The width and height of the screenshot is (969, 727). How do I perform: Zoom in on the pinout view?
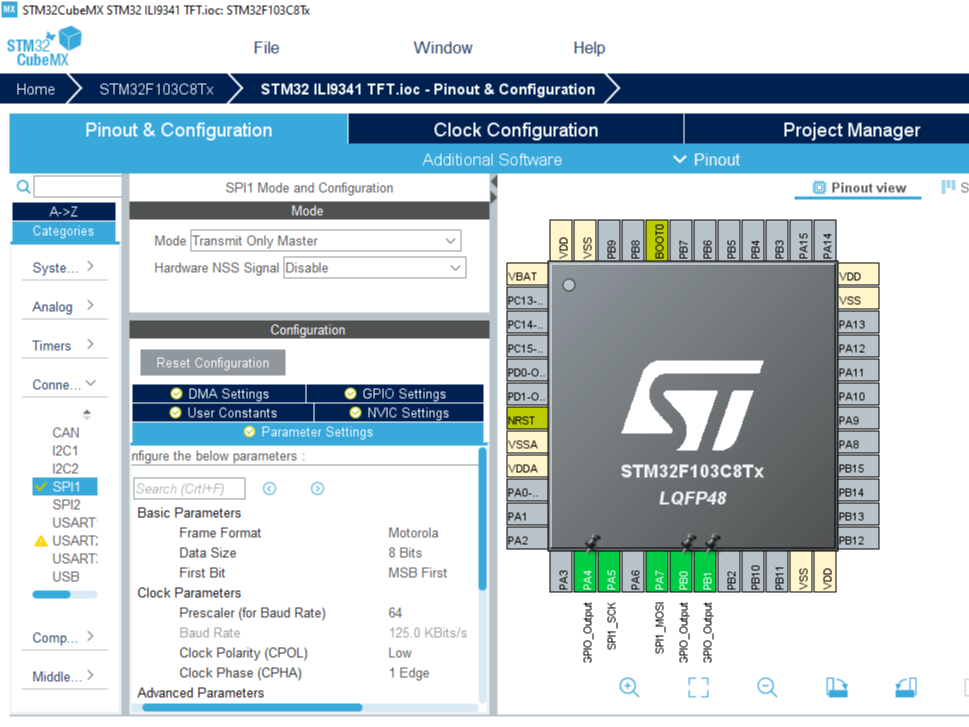tap(628, 687)
